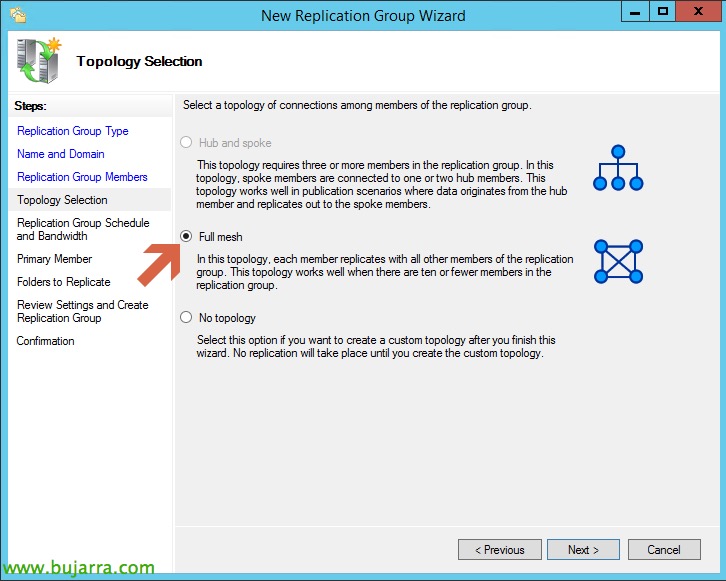Click the 'Select a topology of connections' instruction text
This screenshot has height=581, width=726.
357,105
